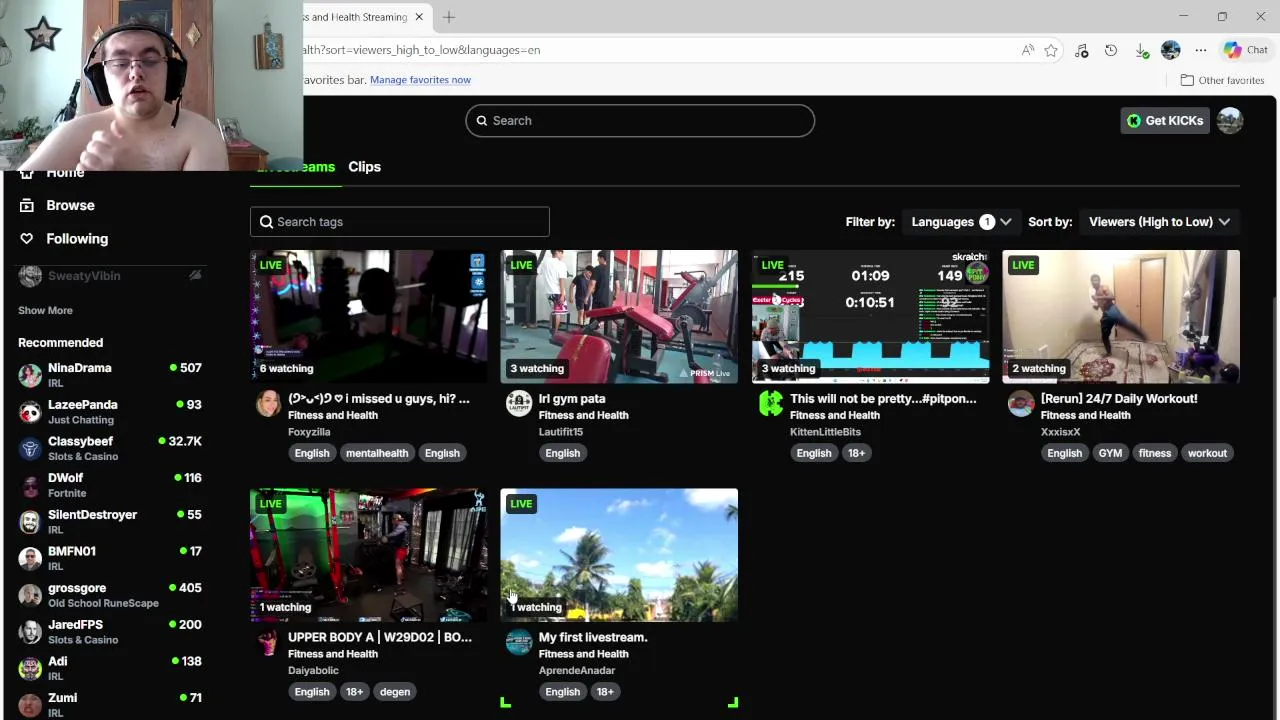Expand Show More in following list
This screenshot has height=720, width=1280.
pos(45,311)
